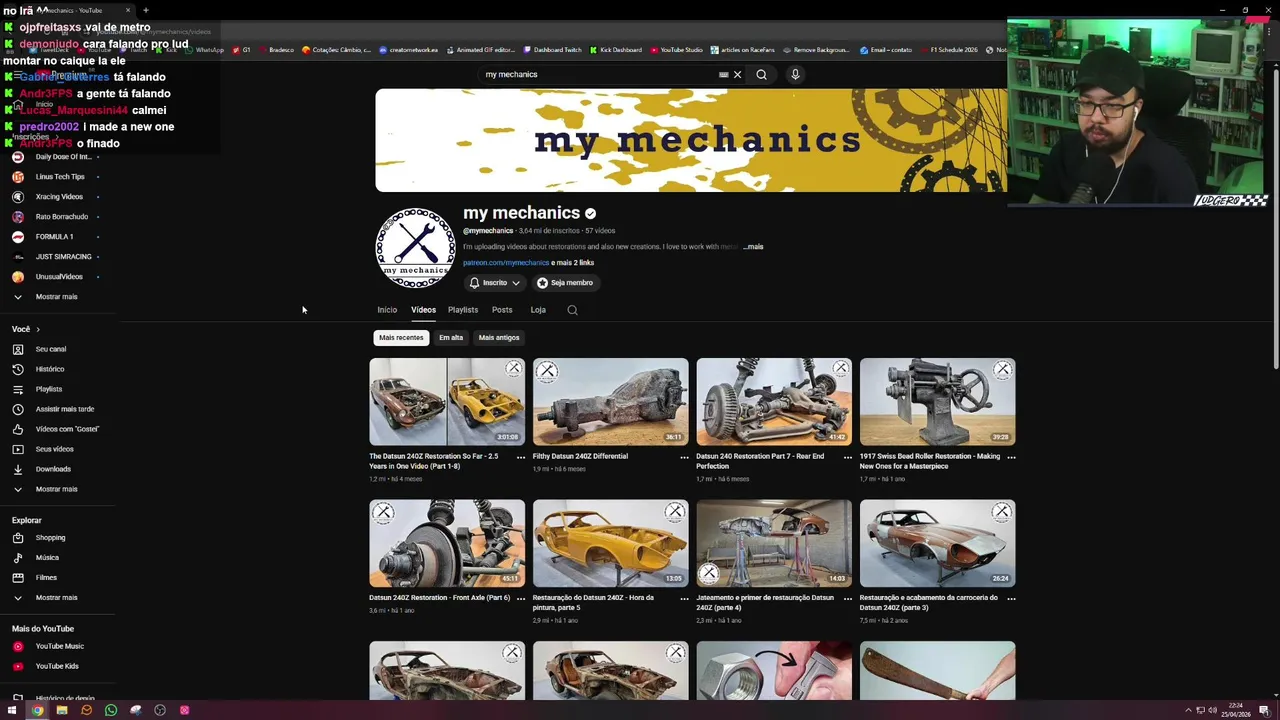Open Restauração do Datsun 240Z parte 5 title
Viewport: 1280px width, 720px height.
tap(594, 602)
